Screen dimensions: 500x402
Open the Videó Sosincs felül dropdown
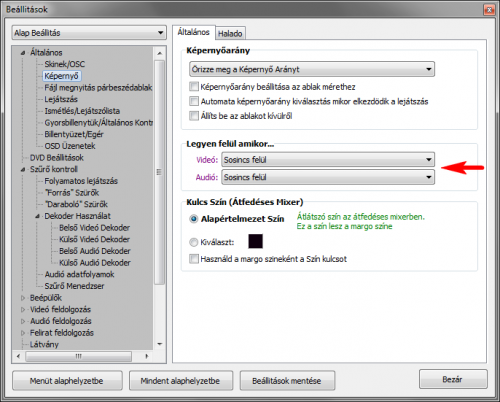tap(328, 160)
